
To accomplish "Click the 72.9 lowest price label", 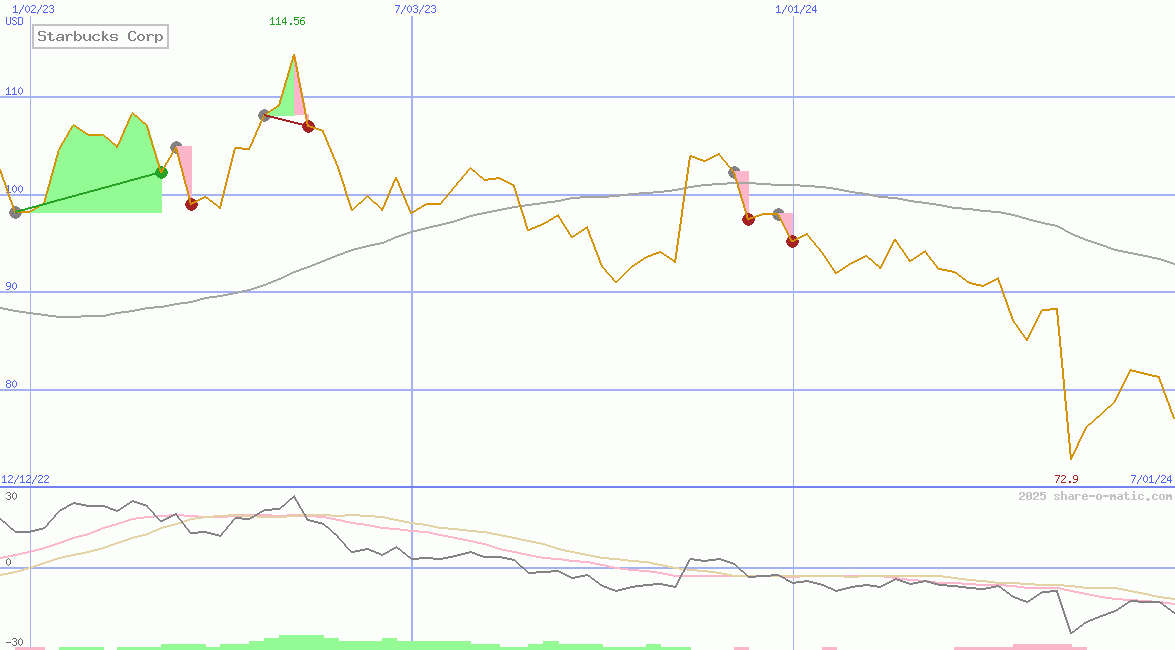I will pyautogui.click(x=1066, y=480).
